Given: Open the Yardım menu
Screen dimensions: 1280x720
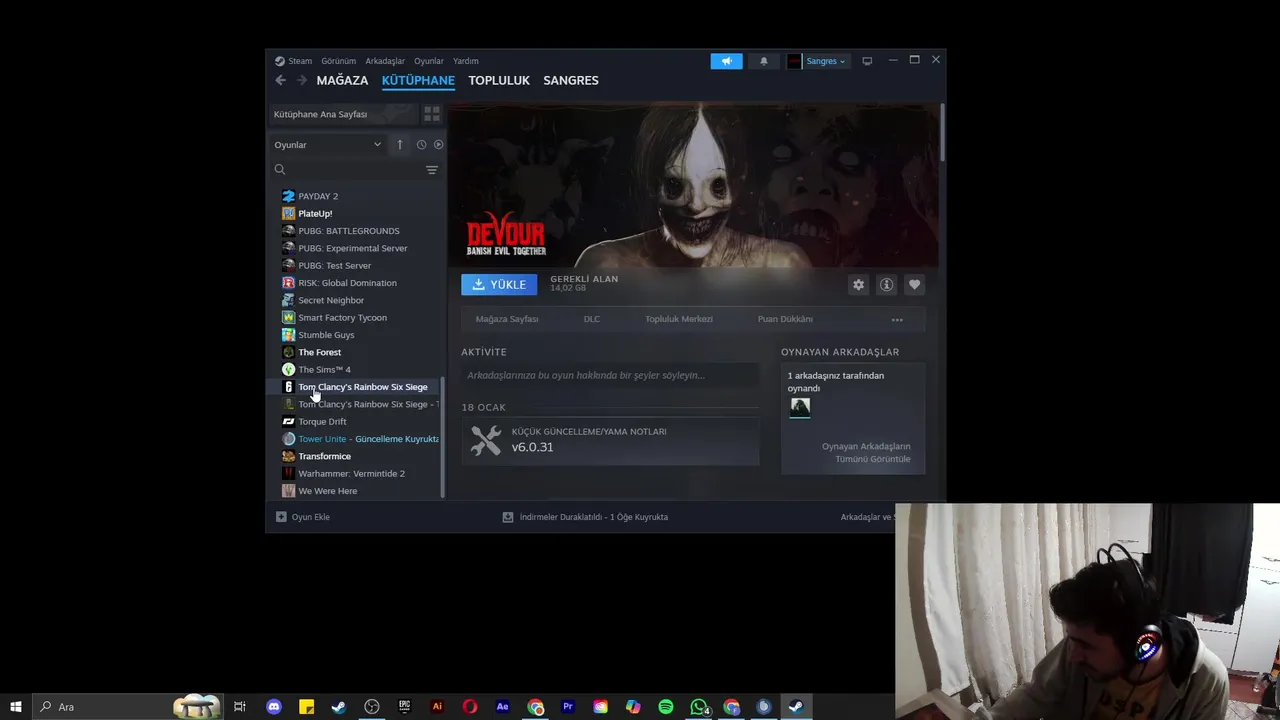Looking at the screenshot, I should pos(466,61).
